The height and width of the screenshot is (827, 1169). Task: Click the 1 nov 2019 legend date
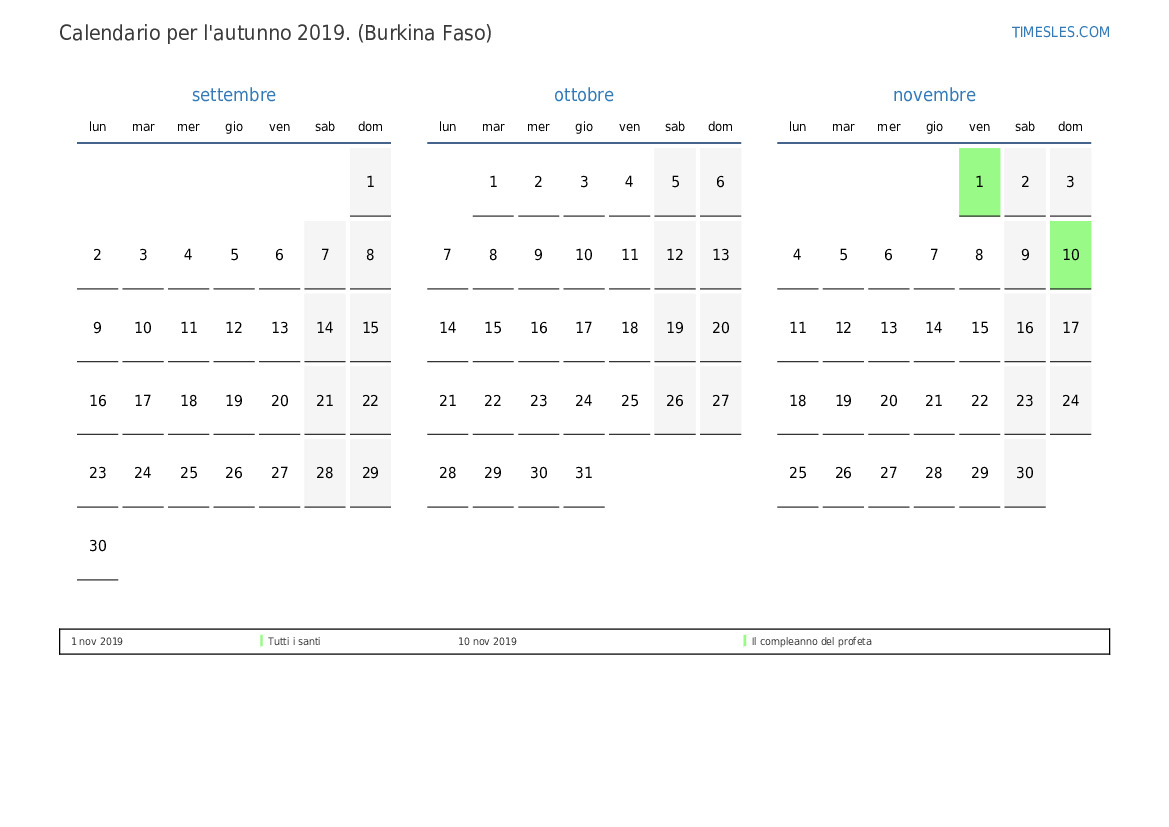pos(97,642)
